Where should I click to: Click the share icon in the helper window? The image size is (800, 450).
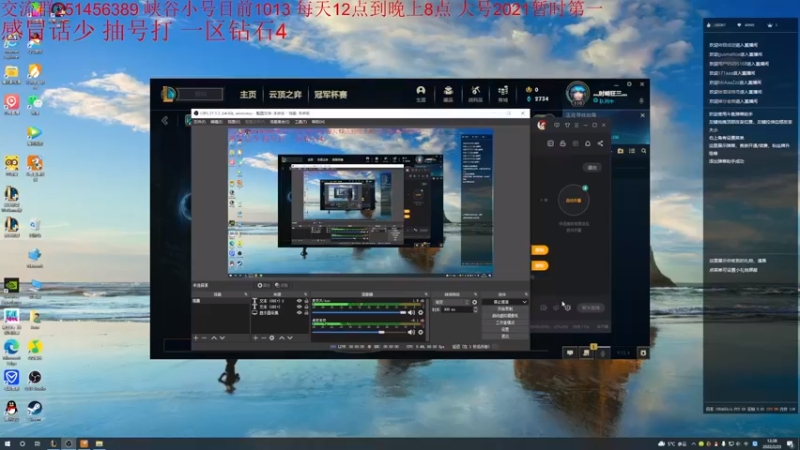pyautogui.click(x=600, y=143)
